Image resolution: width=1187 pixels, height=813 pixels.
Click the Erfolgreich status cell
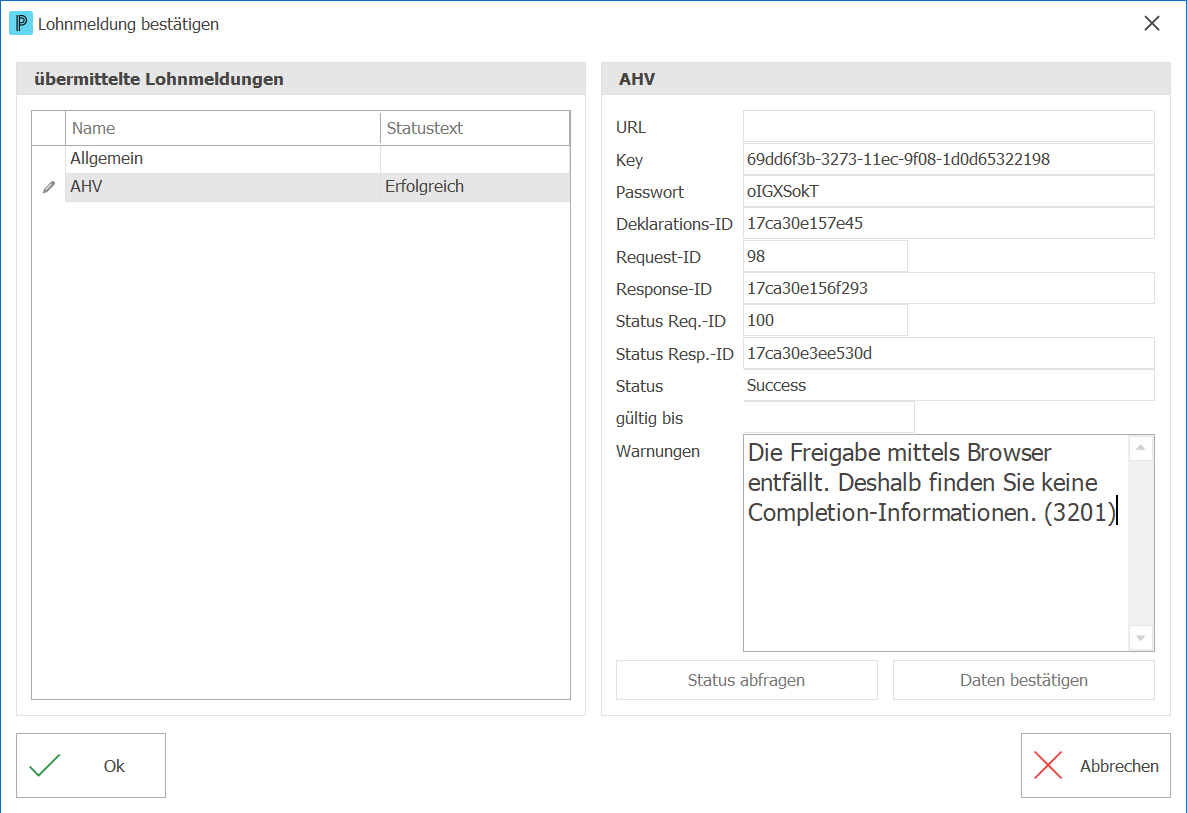pyautogui.click(x=475, y=187)
